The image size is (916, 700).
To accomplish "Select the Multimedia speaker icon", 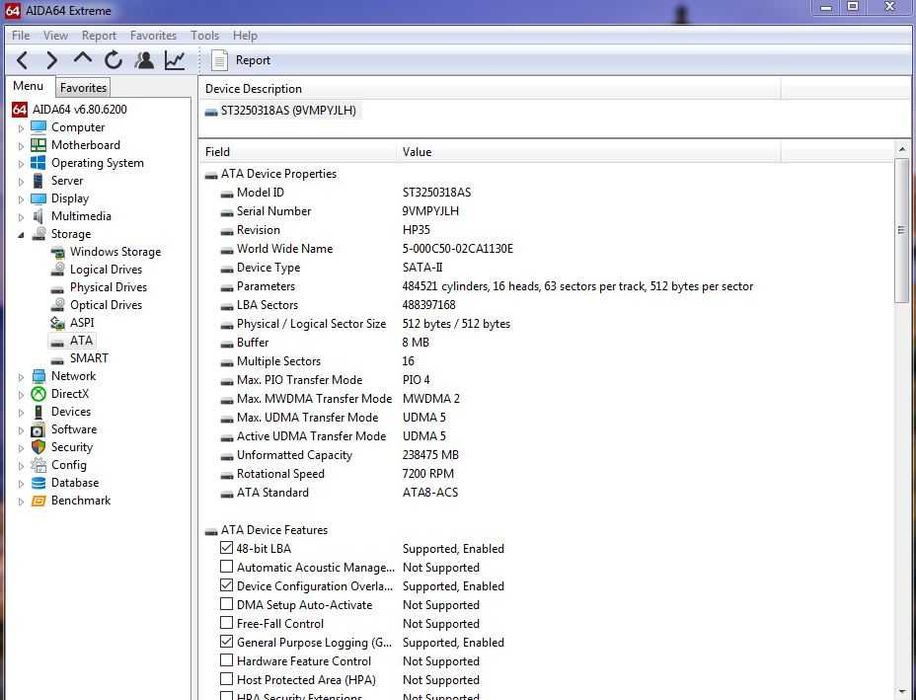I will point(39,216).
